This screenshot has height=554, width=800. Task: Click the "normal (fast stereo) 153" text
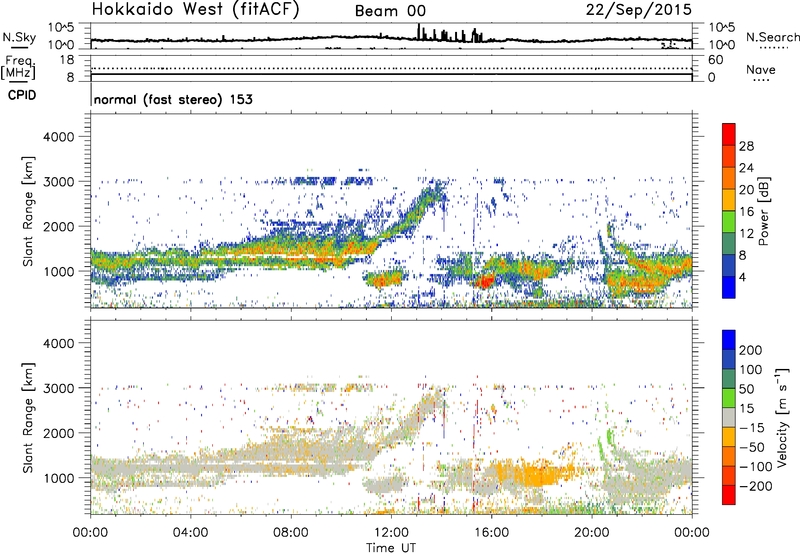[173, 99]
